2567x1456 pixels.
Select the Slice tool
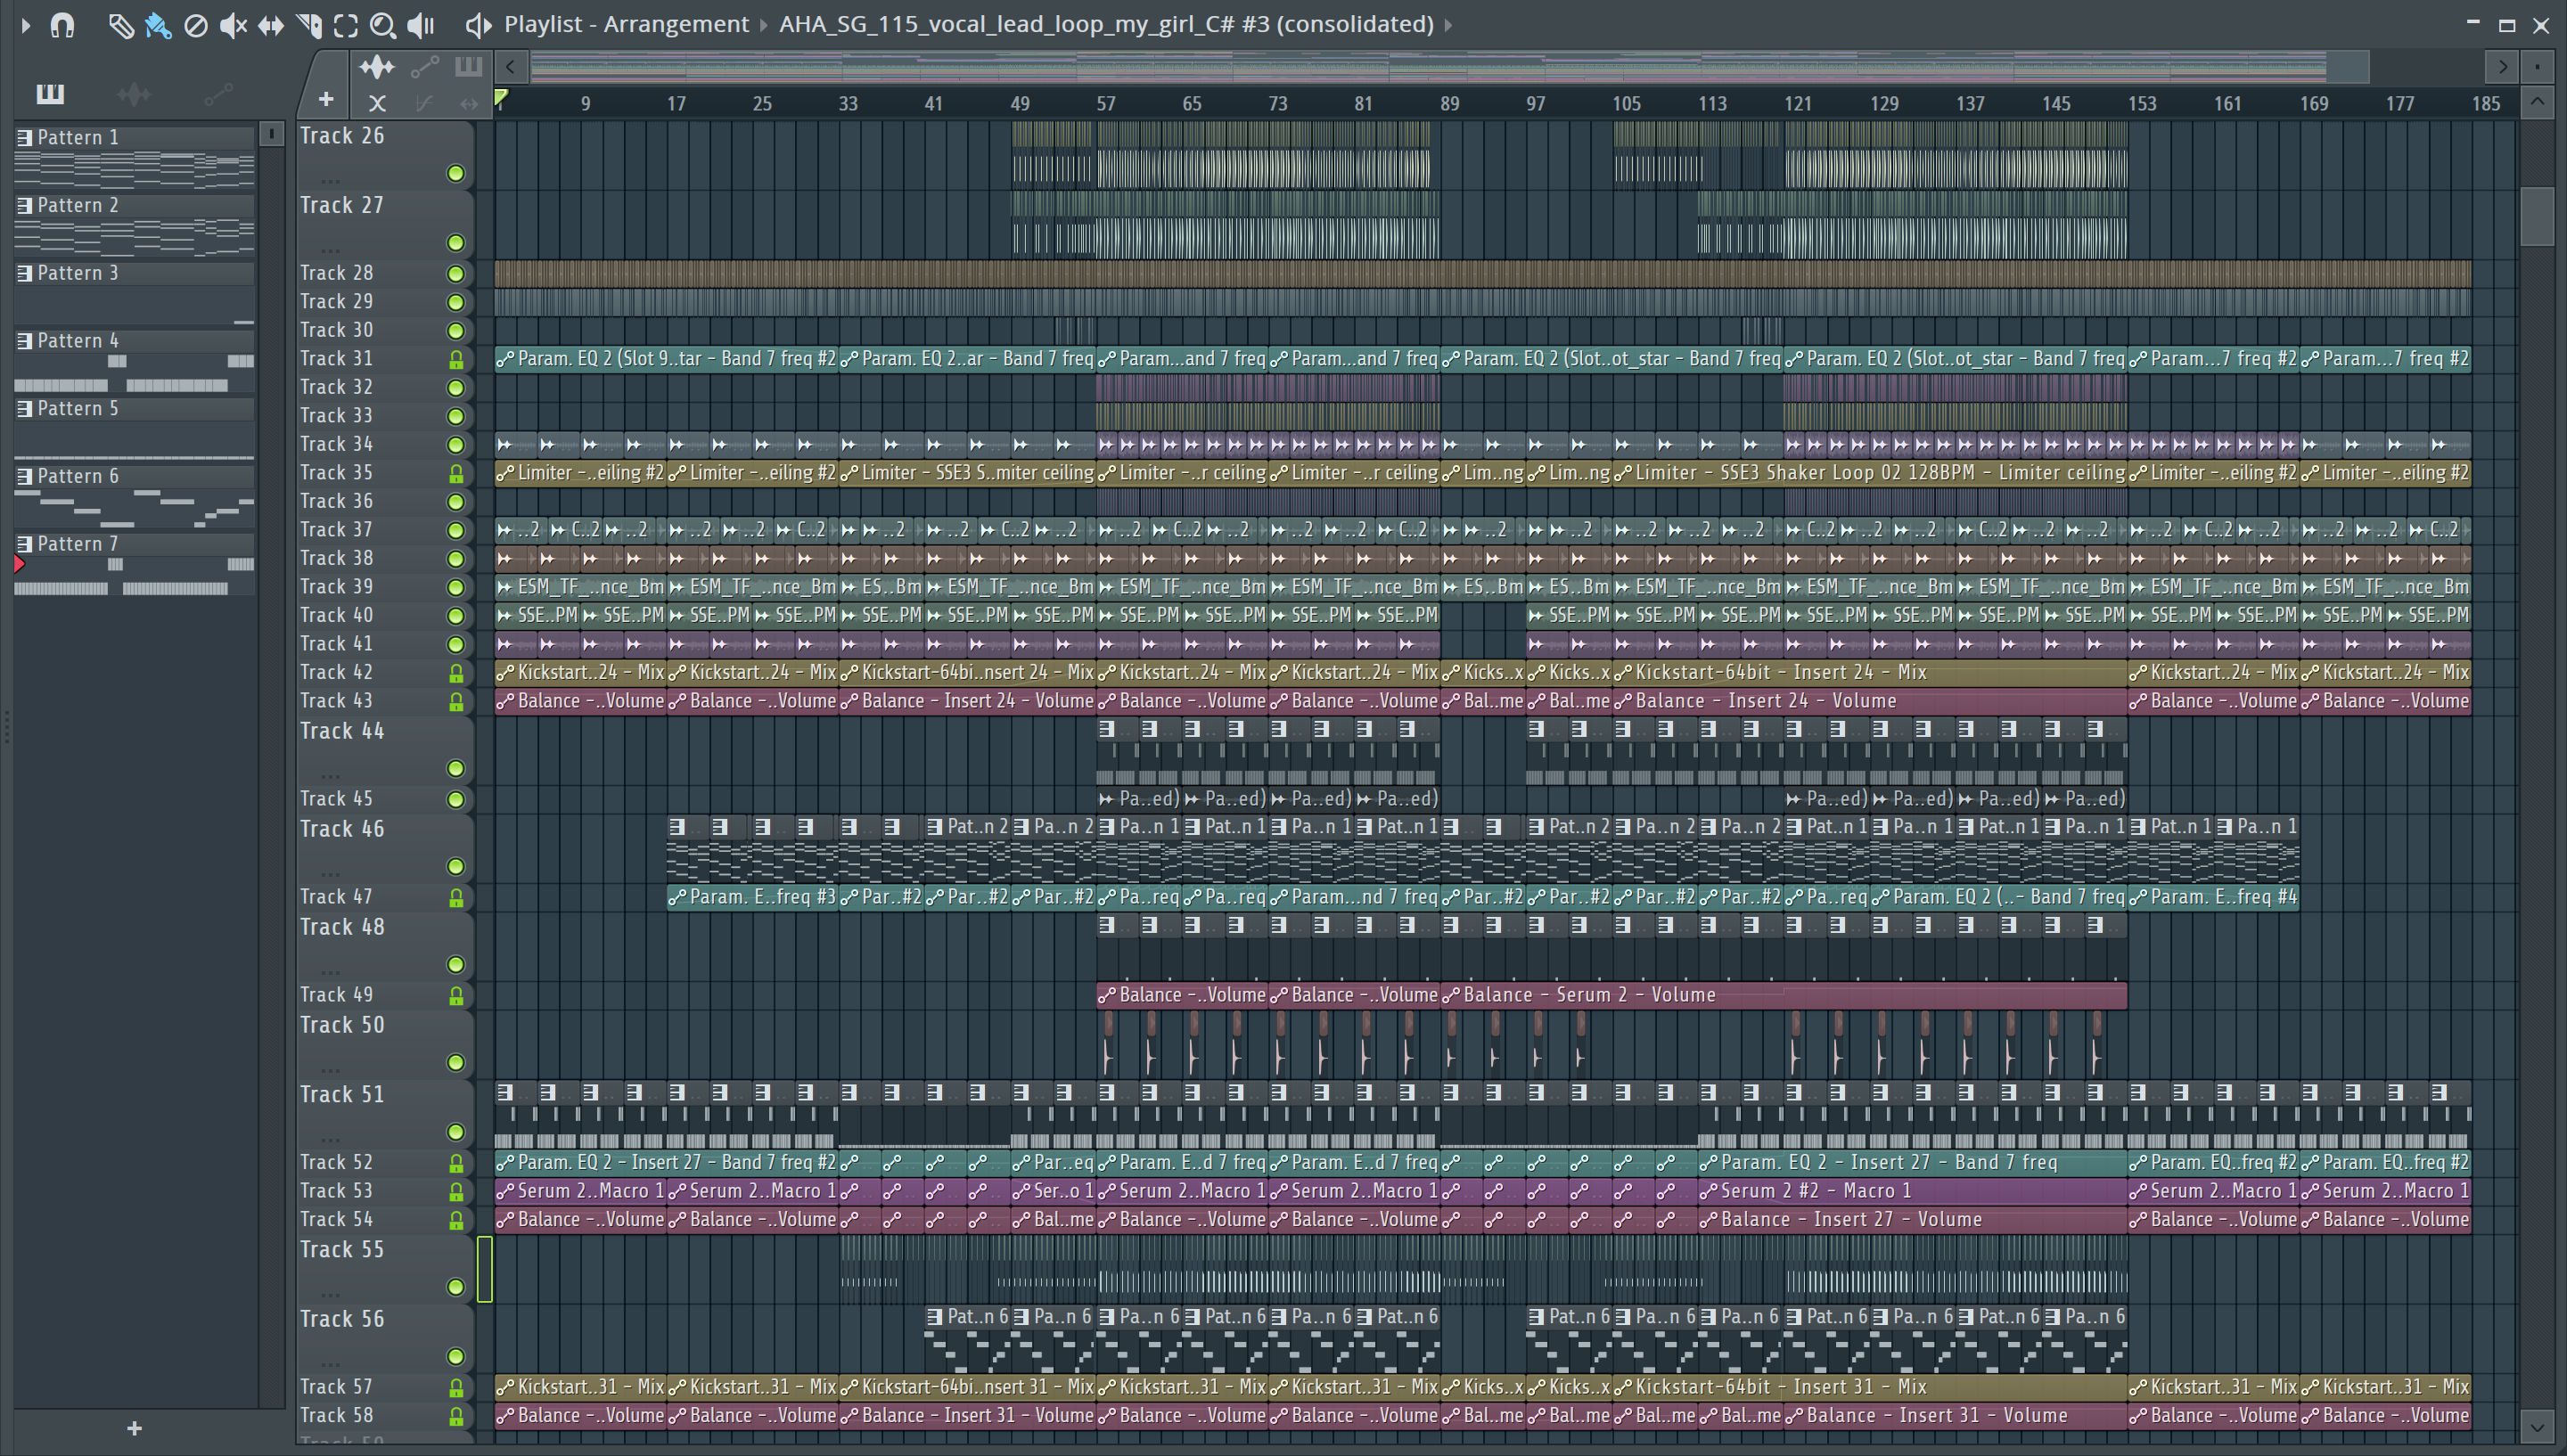309,25
